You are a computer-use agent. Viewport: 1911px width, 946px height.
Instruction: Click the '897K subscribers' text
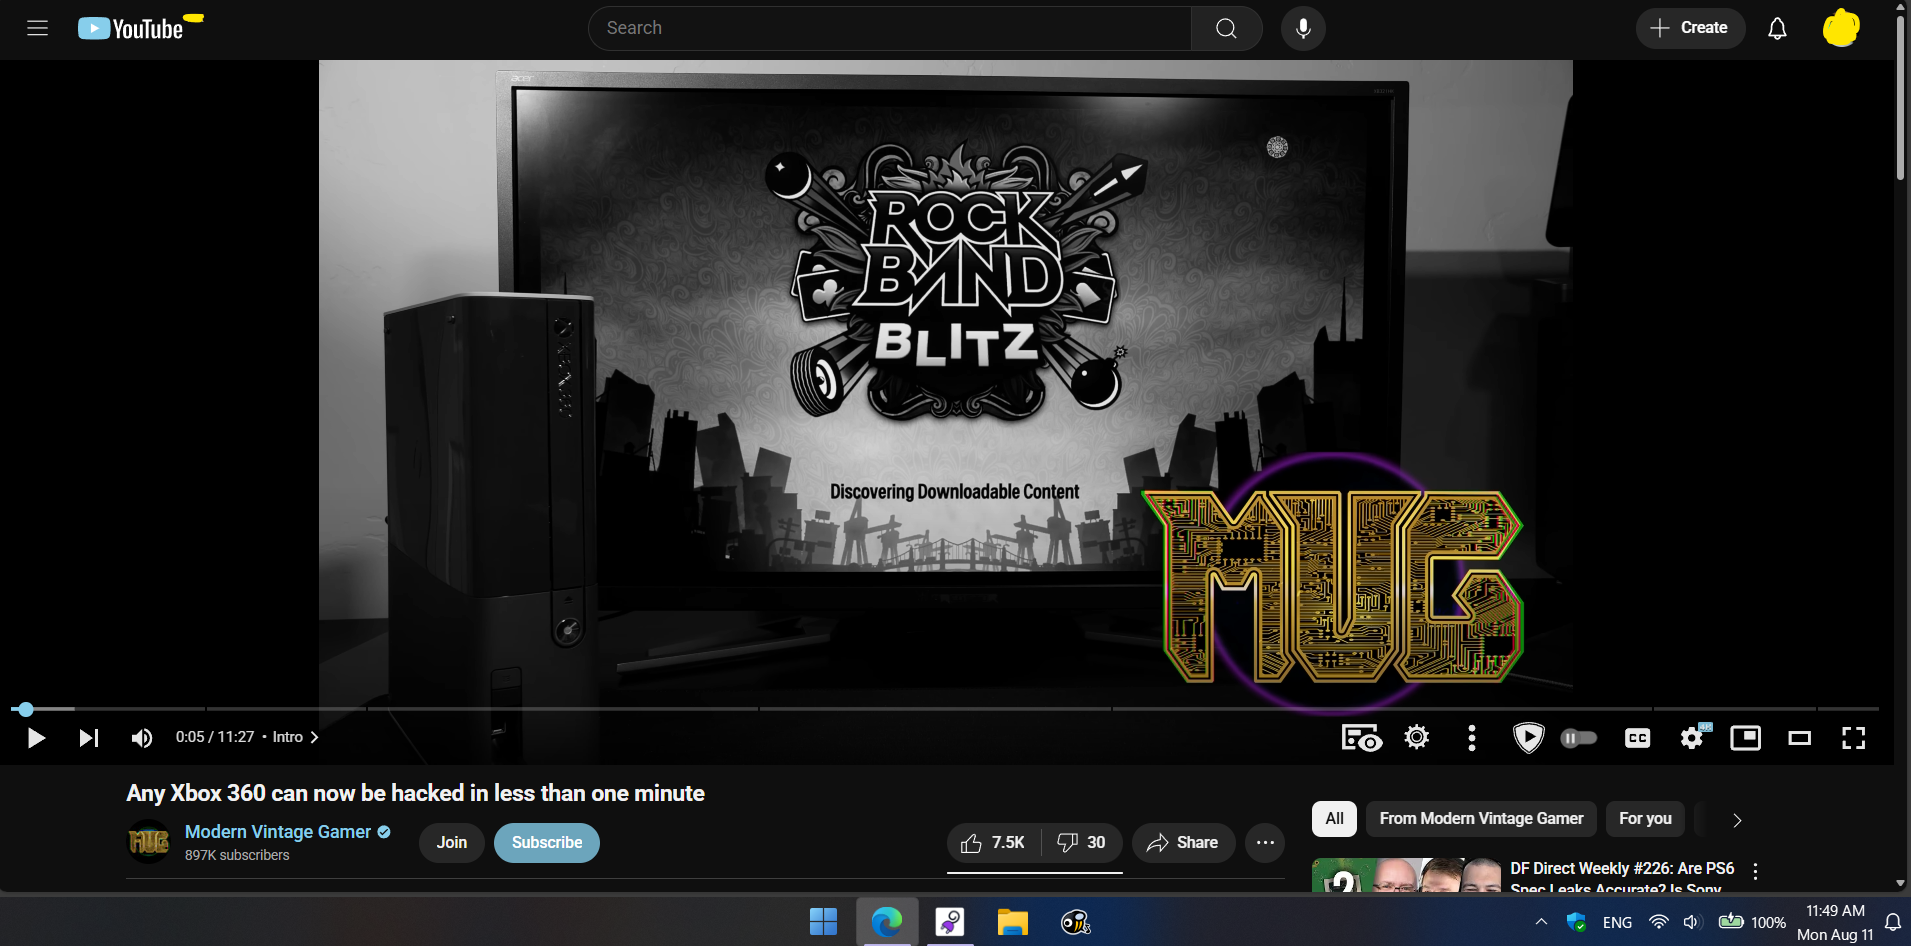tap(237, 855)
